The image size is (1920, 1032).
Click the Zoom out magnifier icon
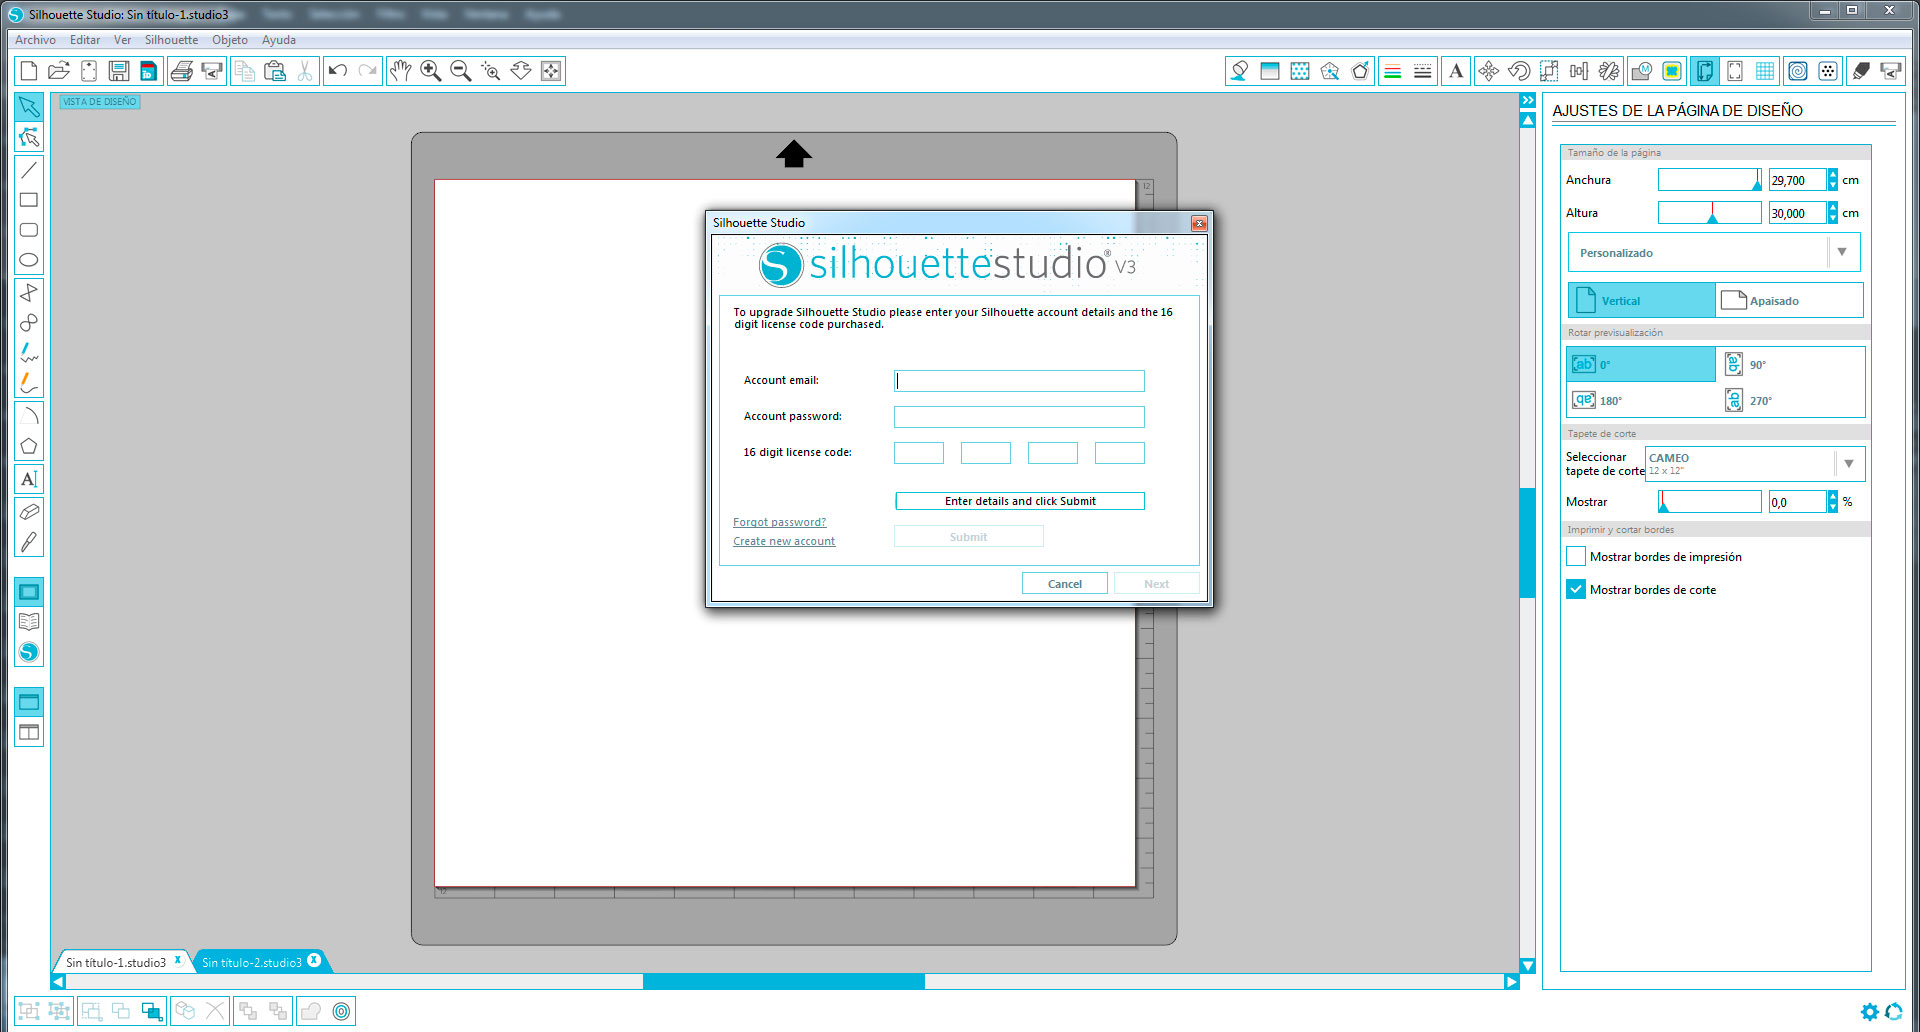461,71
